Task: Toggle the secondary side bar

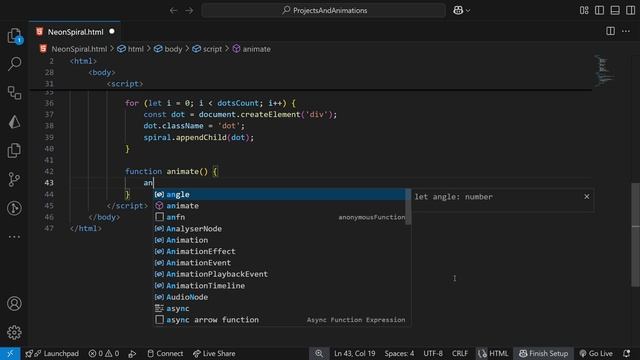Action: click(x=630, y=11)
